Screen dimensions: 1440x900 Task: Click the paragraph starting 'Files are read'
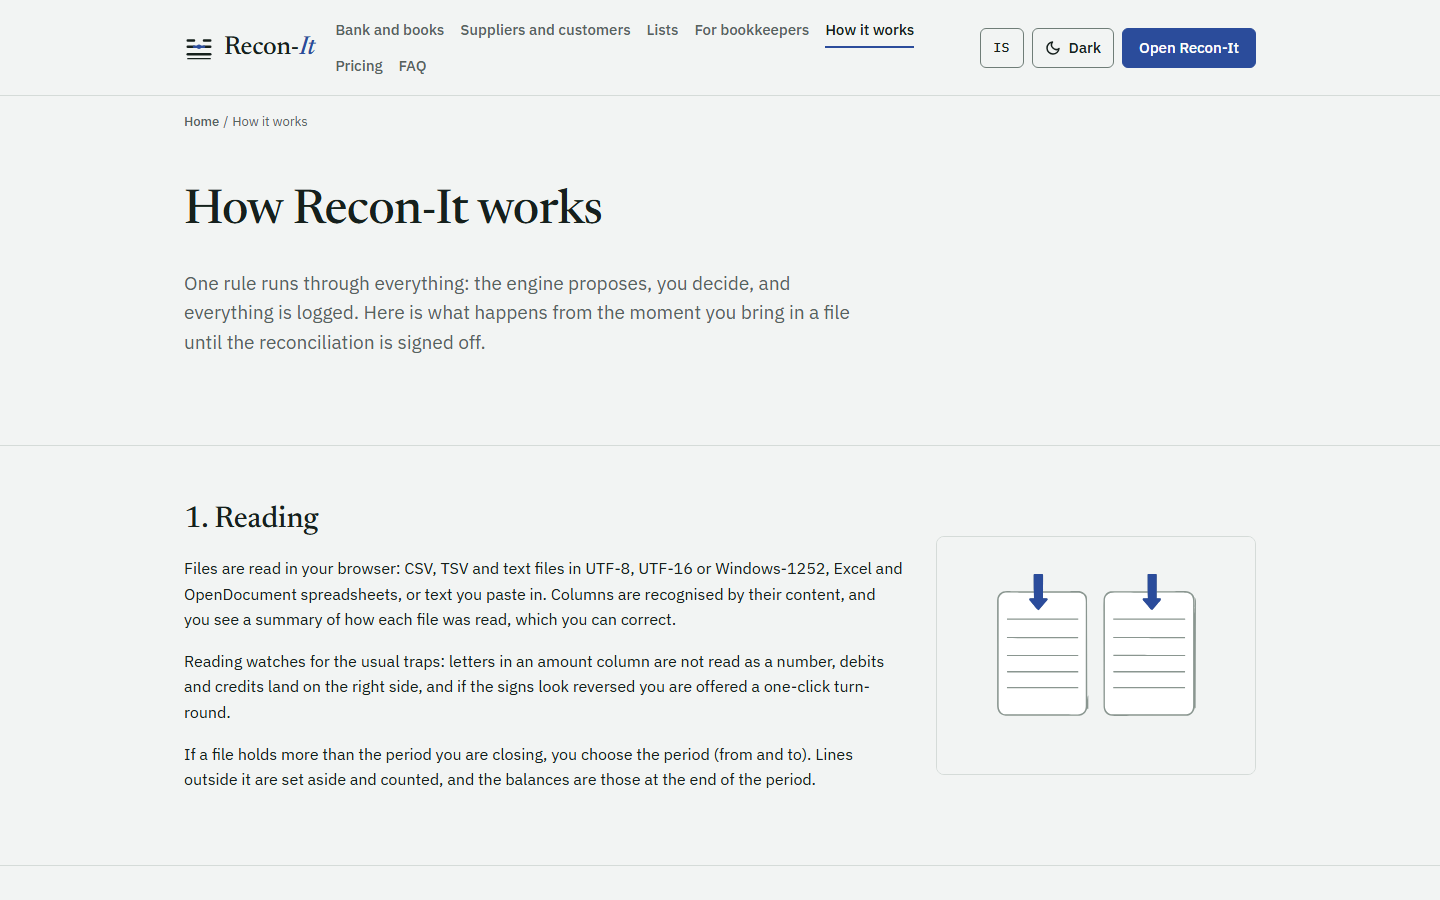coord(544,594)
